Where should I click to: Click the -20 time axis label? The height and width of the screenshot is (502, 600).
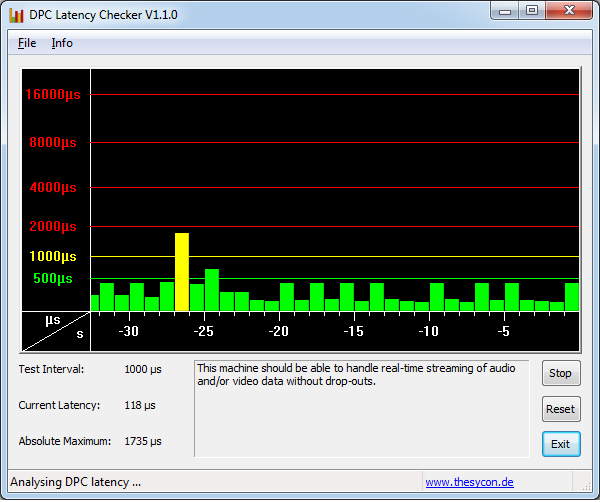coord(279,331)
